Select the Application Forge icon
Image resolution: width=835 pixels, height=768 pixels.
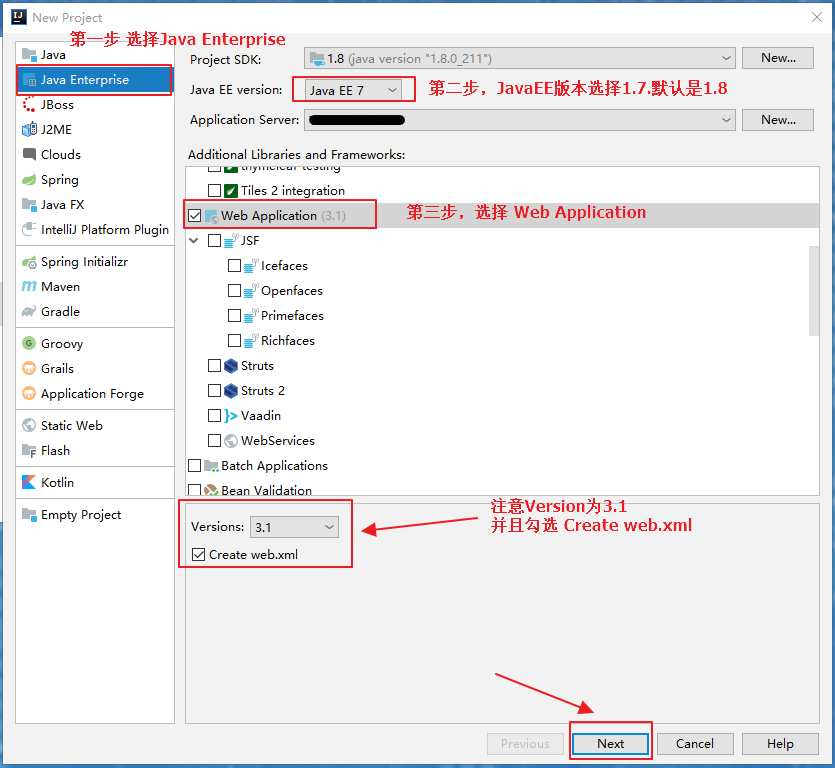[x=29, y=394]
